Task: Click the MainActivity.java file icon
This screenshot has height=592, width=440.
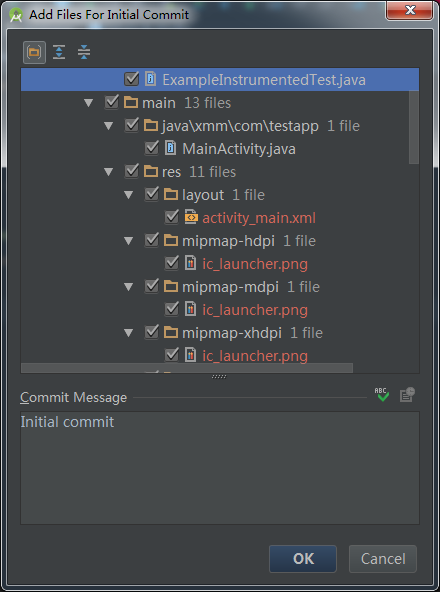Action: pyautogui.click(x=171, y=148)
